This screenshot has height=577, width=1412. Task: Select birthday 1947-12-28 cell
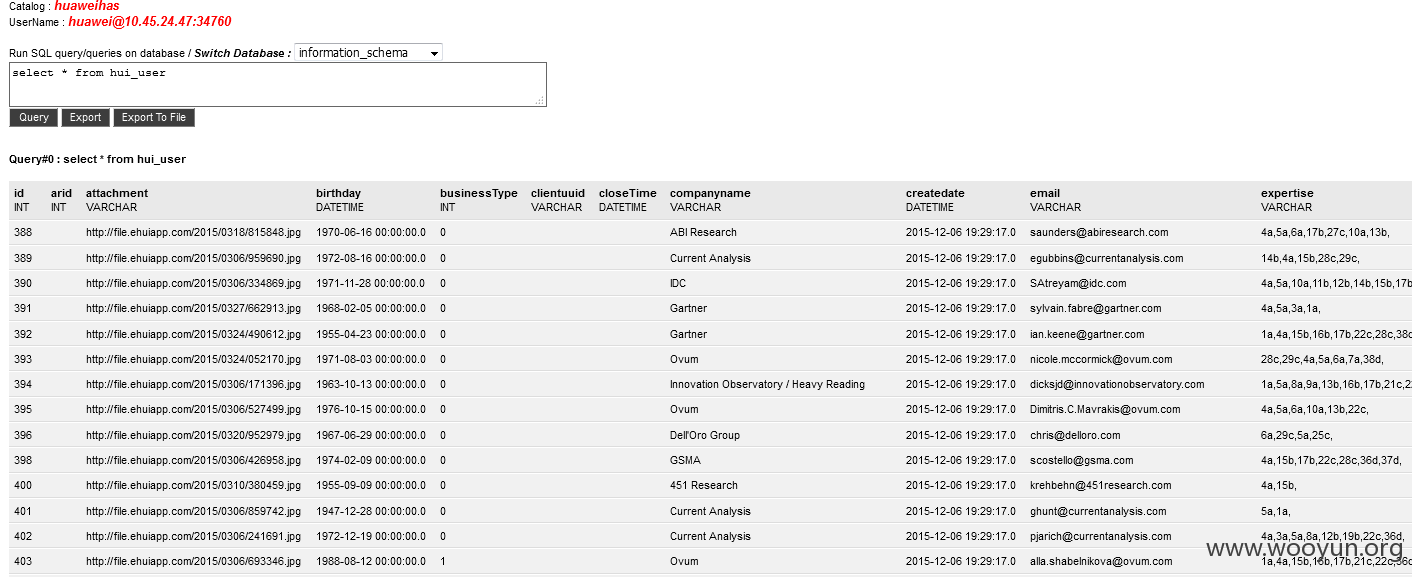coord(370,511)
